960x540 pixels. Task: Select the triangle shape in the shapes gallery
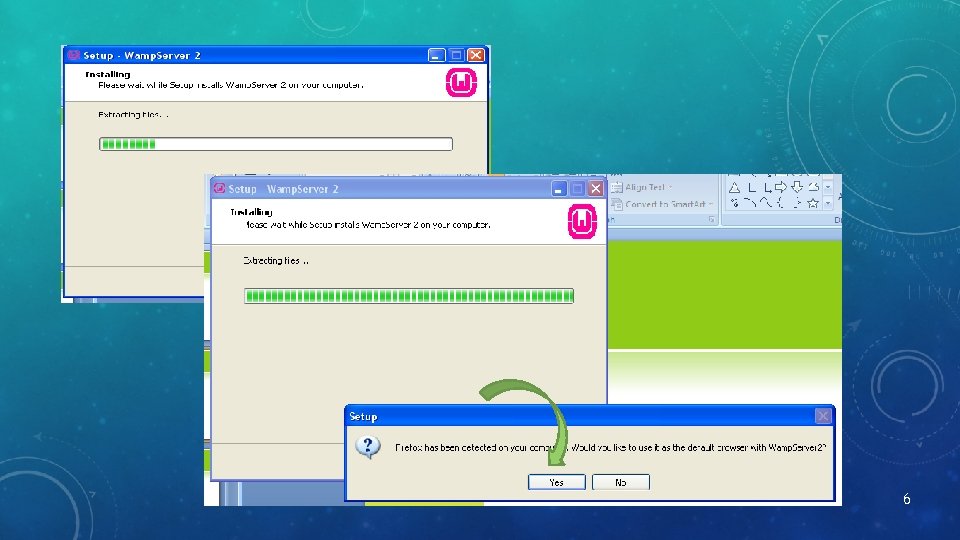point(734,187)
